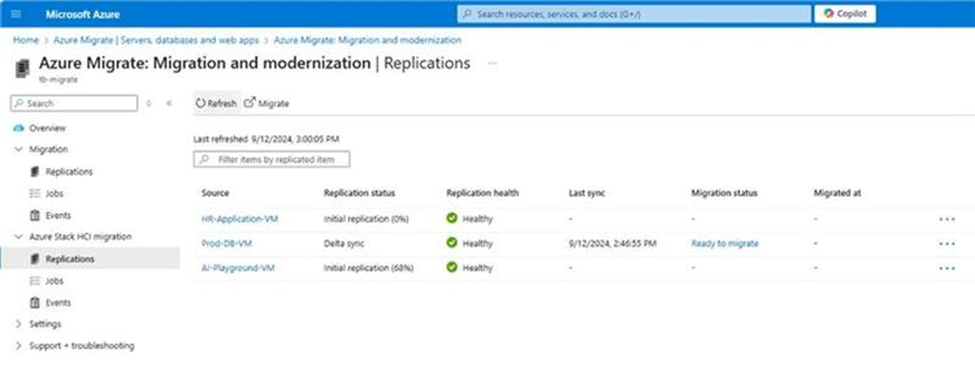The image size is (975, 371).
Task: Expand the Settings section
Action: pos(18,324)
